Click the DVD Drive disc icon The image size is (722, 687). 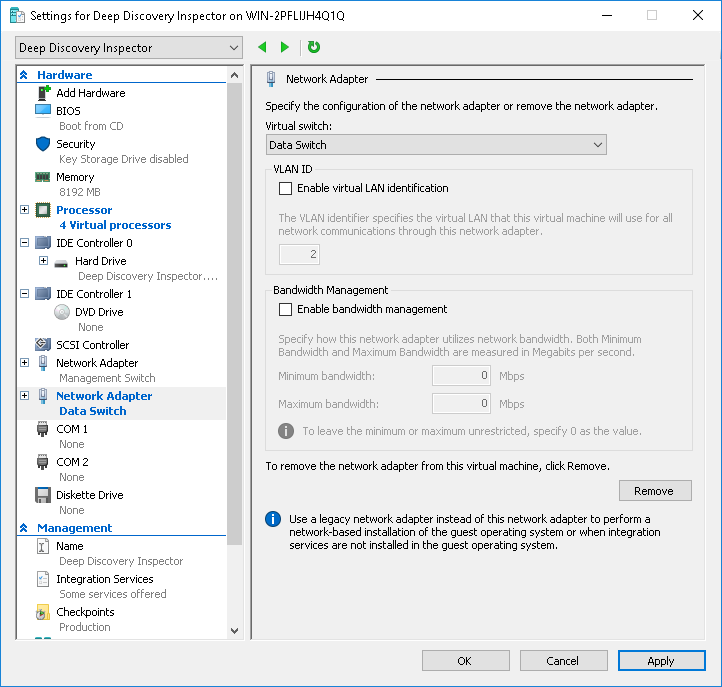click(62, 312)
